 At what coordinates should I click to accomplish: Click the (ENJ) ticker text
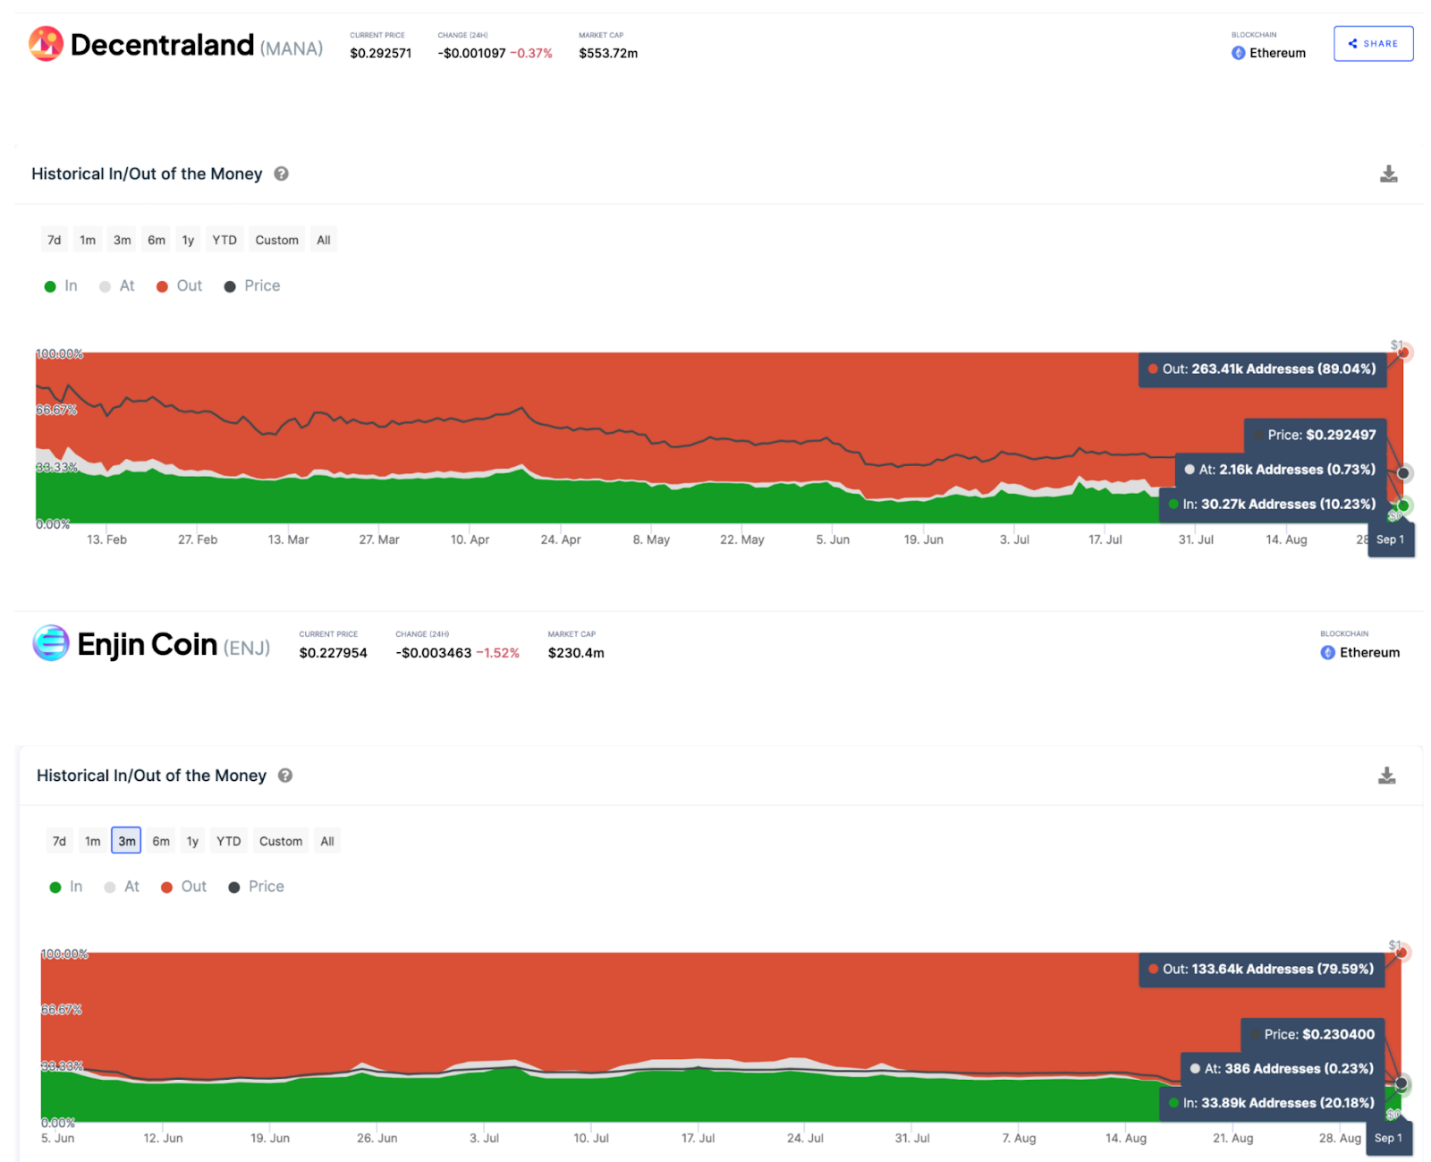tap(247, 648)
